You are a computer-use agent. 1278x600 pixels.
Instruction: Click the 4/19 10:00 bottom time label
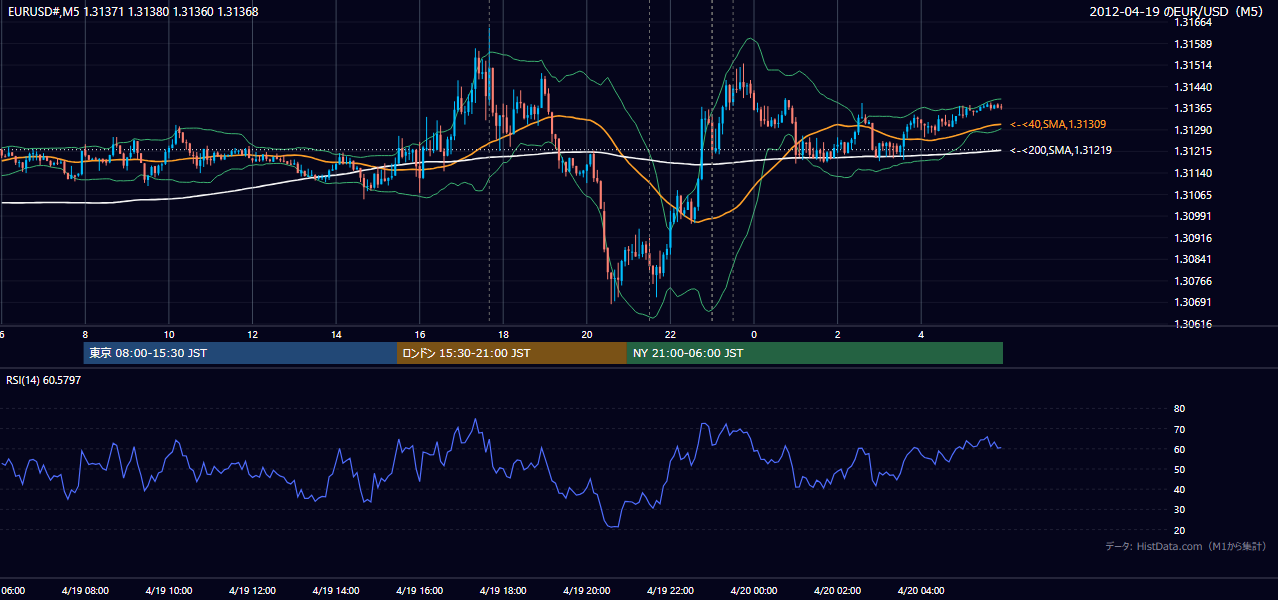coord(169,590)
